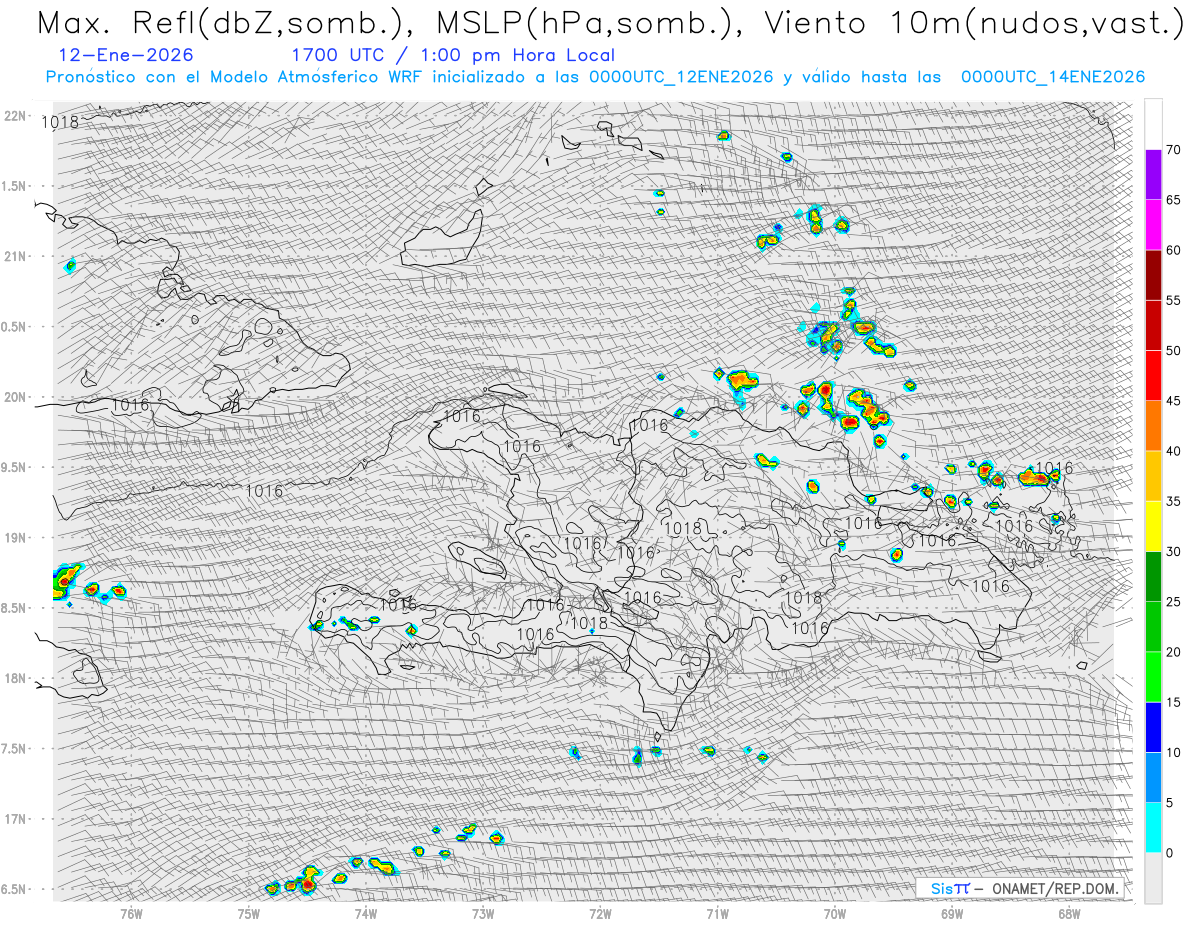Click the colorbar value label "35"
The height and width of the screenshot is (927, 1200).
click(1173, 501)
